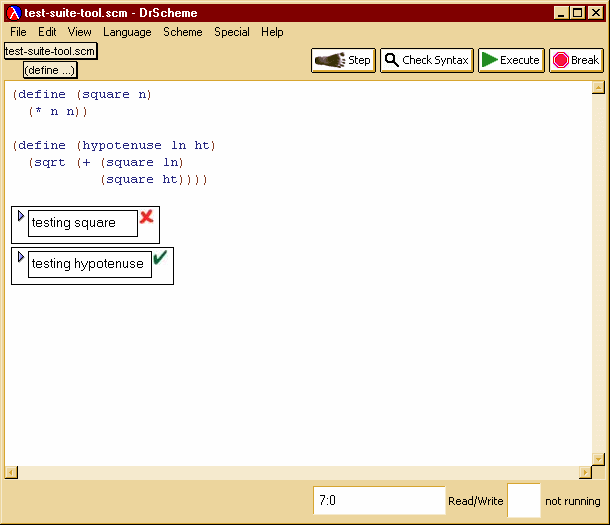Minimize the DrScheme window
The height and width of the screenshot is (525, 610).
pyautogui.click(x=561, y=13)
